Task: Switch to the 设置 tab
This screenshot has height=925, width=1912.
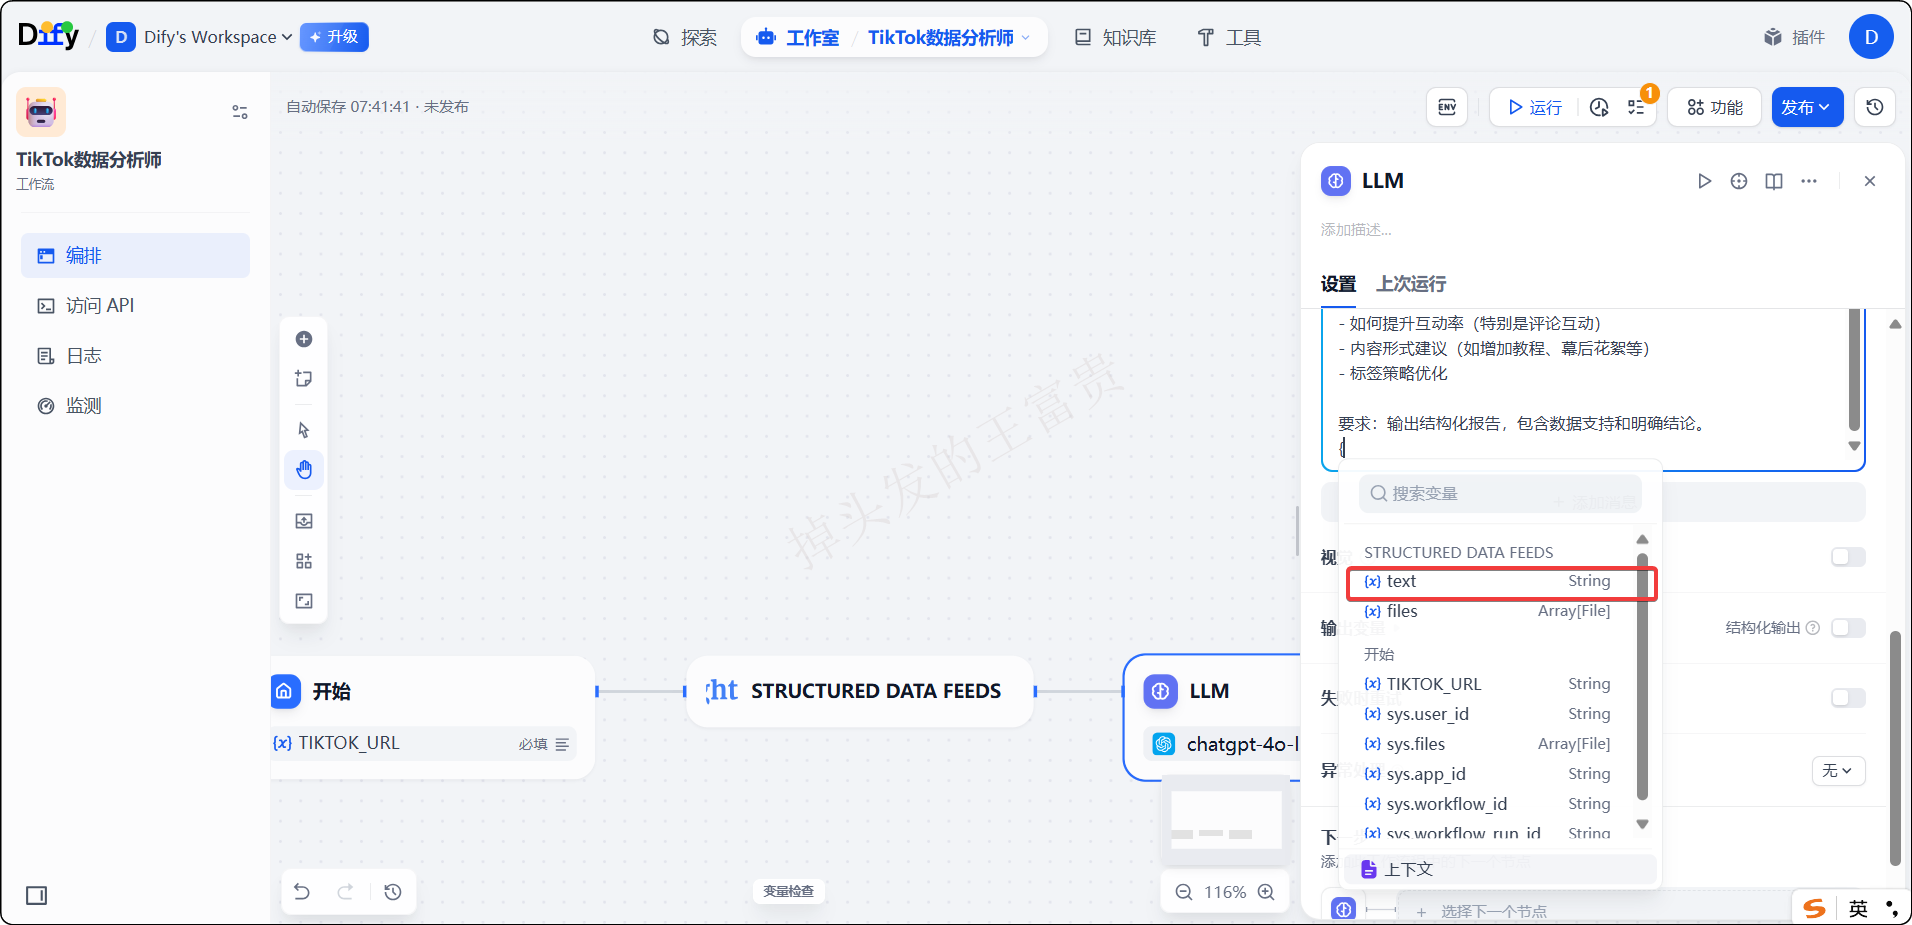Action: pyautogui.click(x=1338, y=284)
